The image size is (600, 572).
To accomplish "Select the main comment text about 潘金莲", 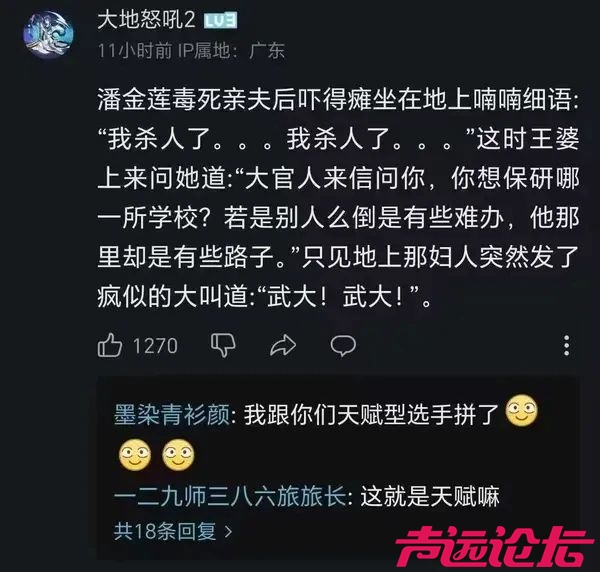I will coord(338,199).
